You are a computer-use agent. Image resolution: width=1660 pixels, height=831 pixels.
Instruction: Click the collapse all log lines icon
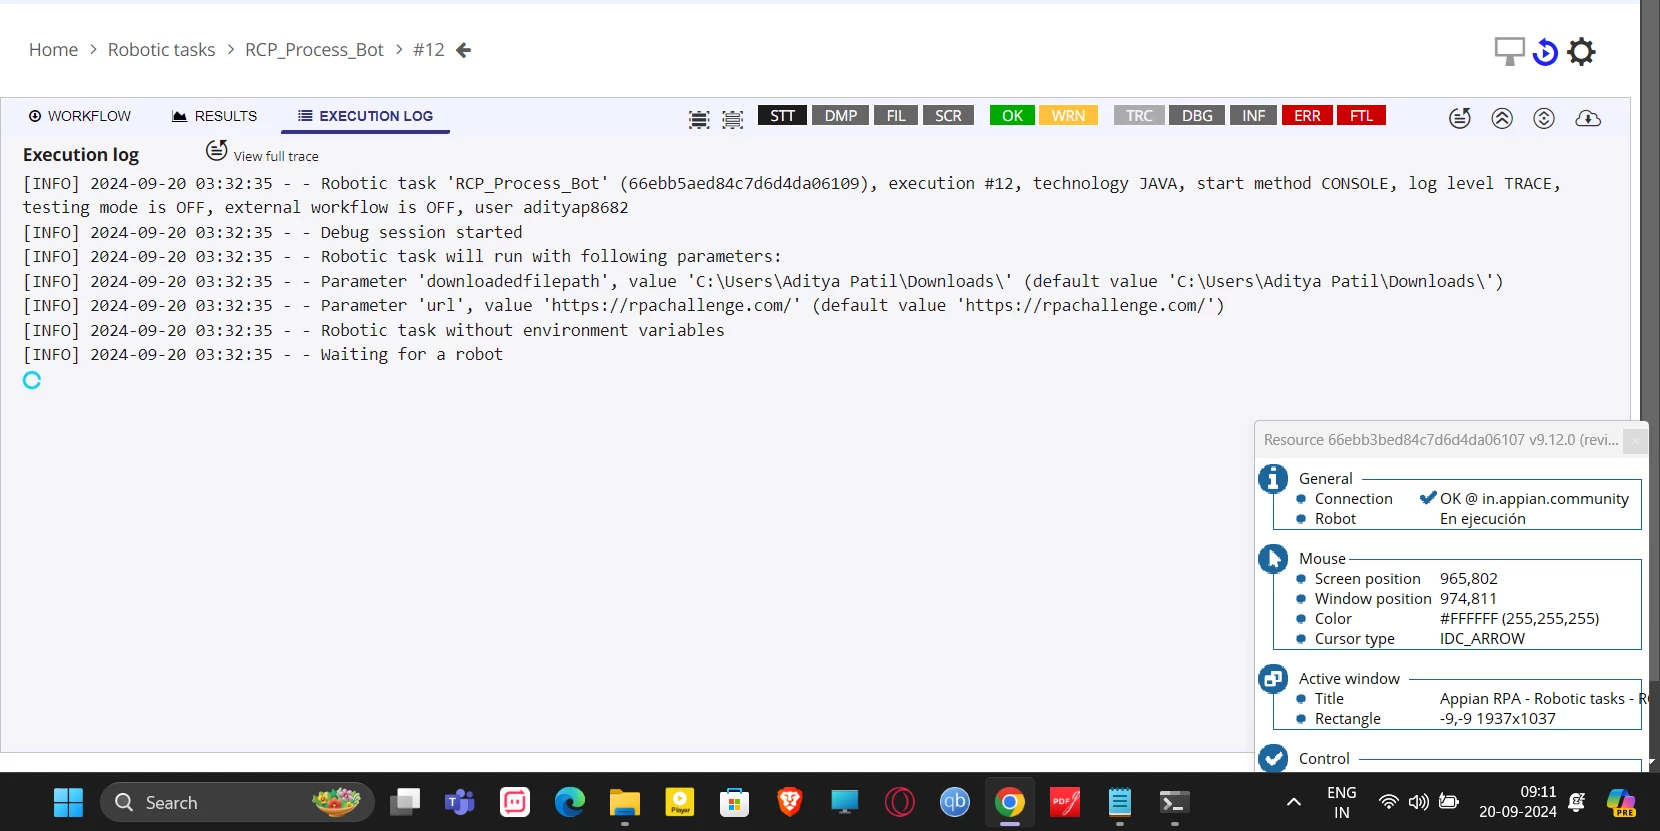pos(733,120)
